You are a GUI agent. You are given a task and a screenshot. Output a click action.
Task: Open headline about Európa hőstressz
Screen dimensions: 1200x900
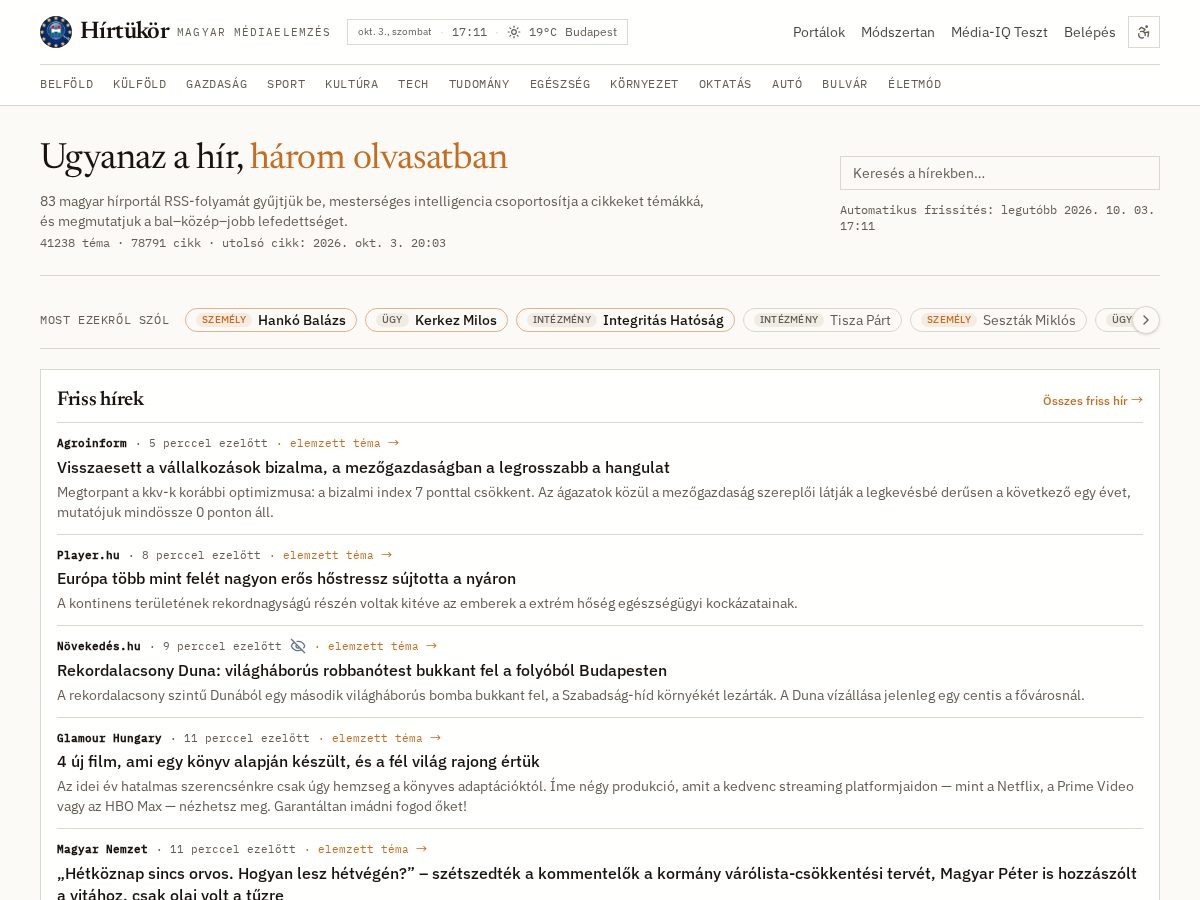tap(286, 578)
